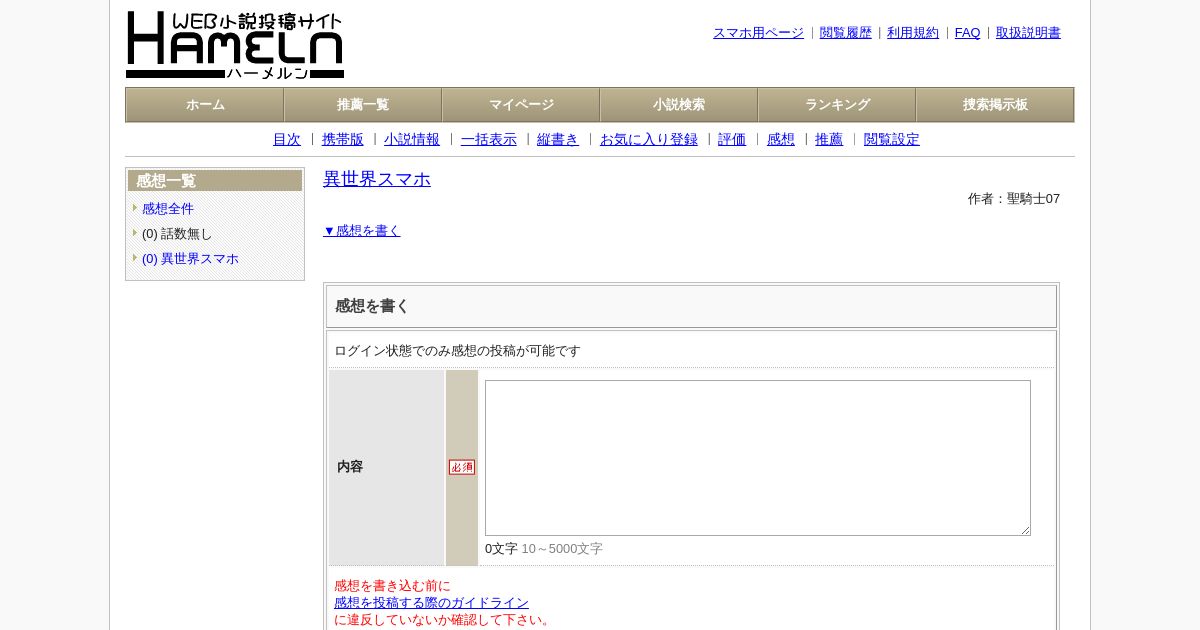Open the スマホ用ページ link
This screenshot has width=1200, height=630.
(758, 33)
